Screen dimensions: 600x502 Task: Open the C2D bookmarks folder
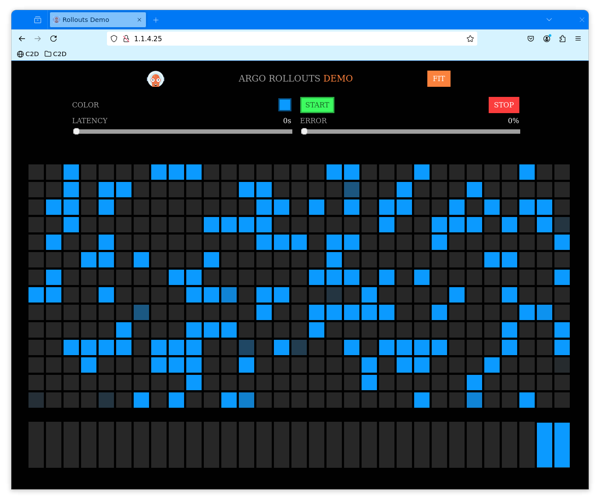point(56,54)
